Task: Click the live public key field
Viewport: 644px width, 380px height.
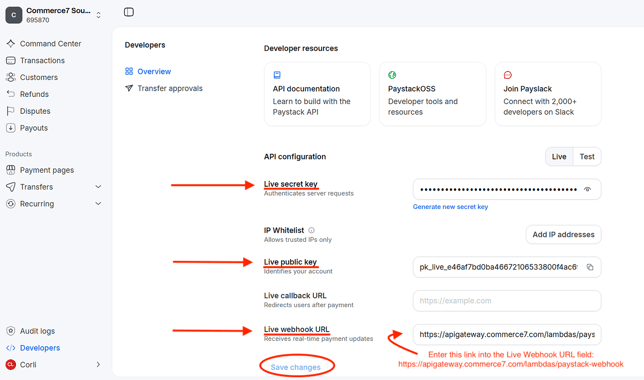Action: [507, 267]
